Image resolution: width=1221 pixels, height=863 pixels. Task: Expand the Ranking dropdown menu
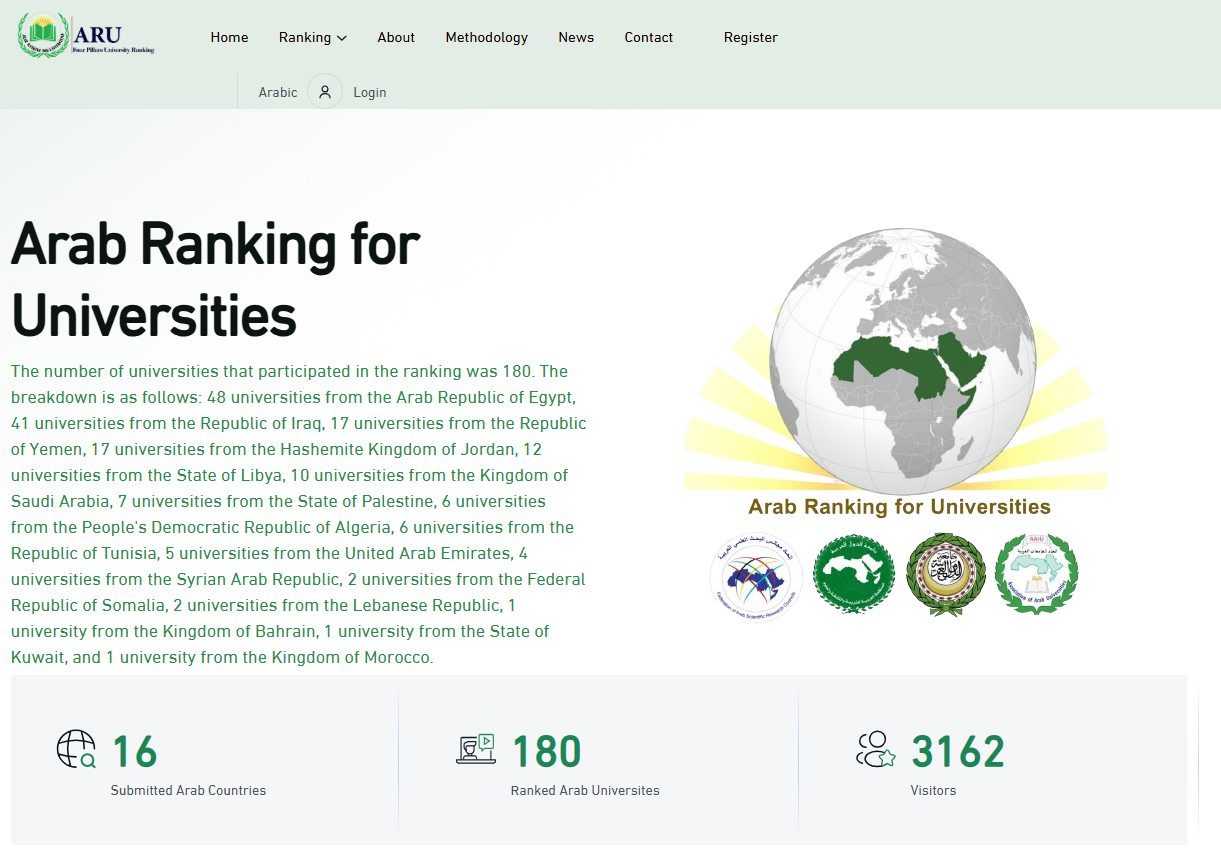305,37
